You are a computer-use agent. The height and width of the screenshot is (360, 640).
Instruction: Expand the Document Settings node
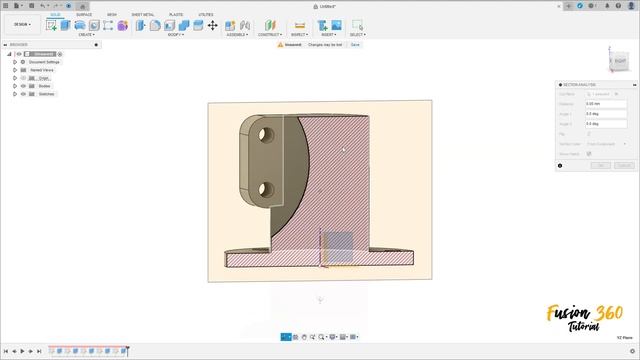(x=15, y=62)
